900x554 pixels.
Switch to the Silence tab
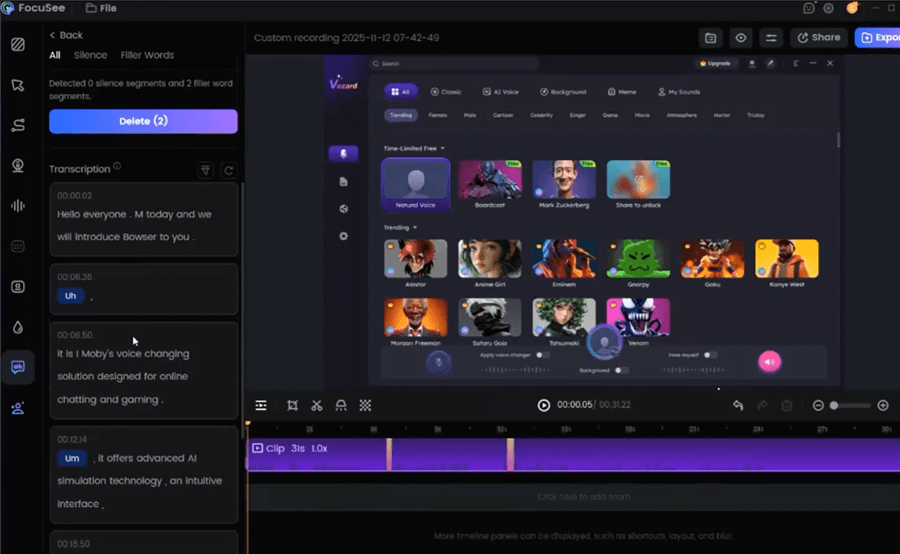91,55
